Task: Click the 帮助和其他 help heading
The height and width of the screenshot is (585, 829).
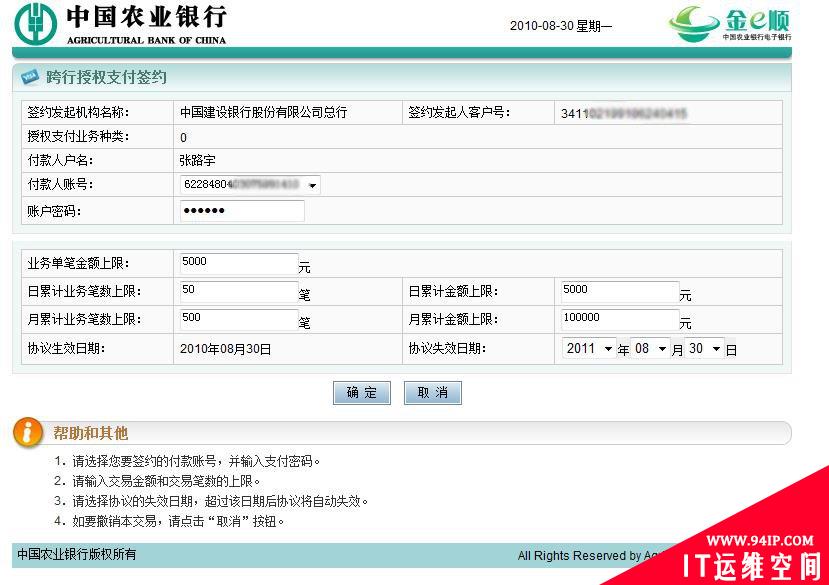Action: (90, 433)
